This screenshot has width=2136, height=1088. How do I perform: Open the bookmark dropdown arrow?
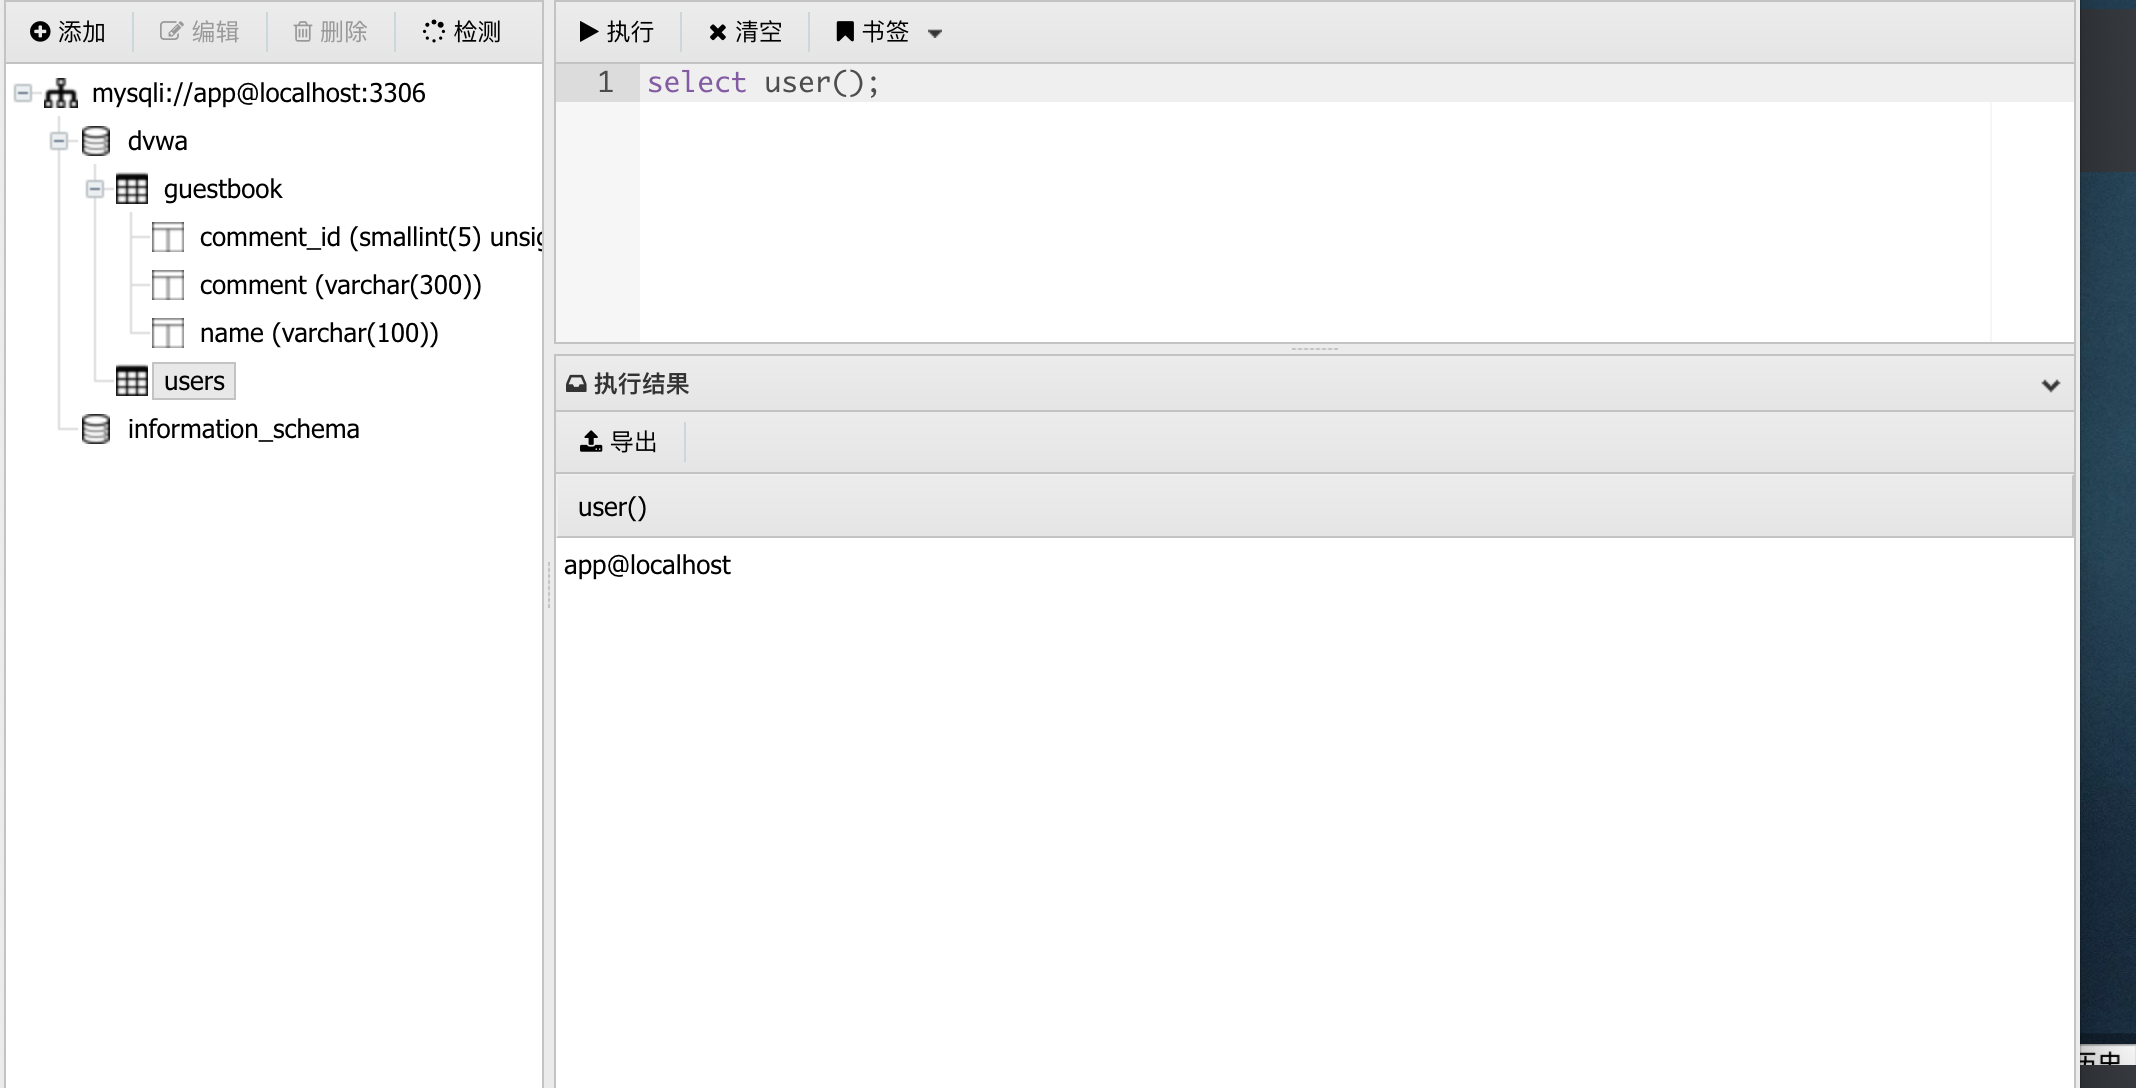coord(935,33)
